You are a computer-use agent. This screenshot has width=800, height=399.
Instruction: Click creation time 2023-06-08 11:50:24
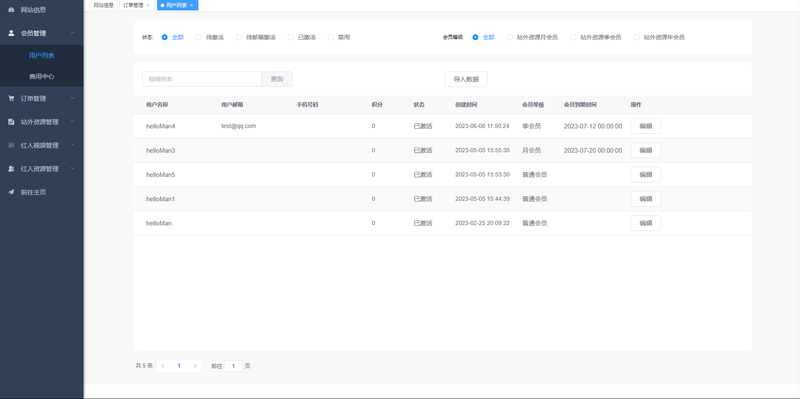point(482,126)
